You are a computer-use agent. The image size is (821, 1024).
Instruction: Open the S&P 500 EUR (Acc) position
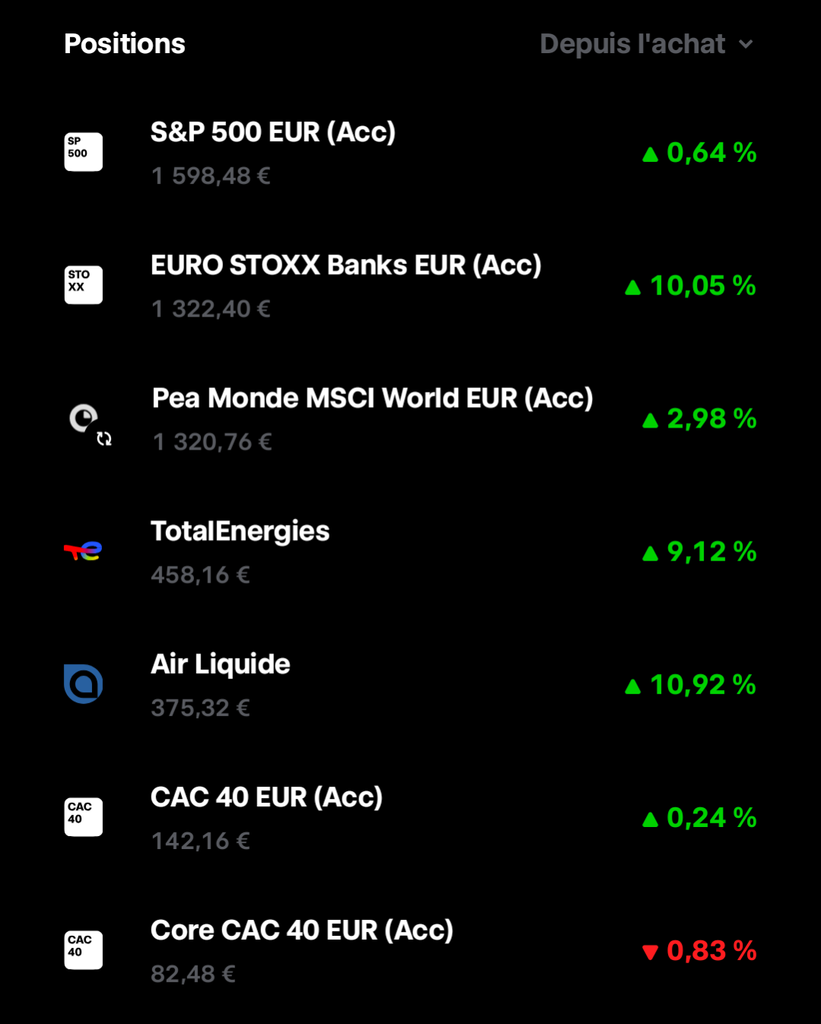273,132
